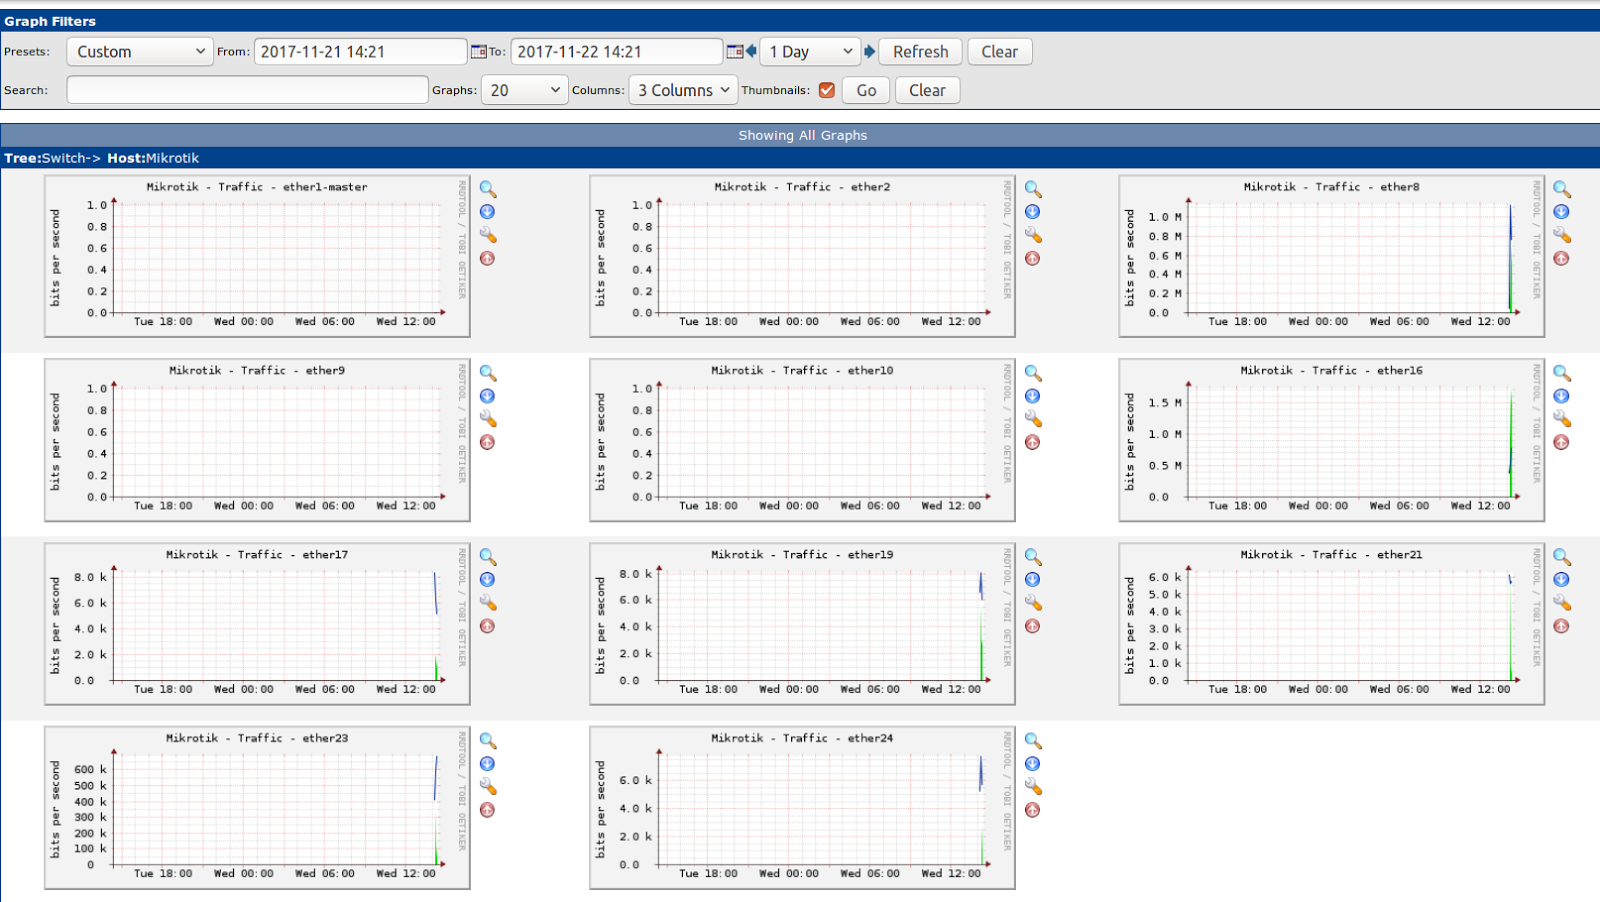Screen dimensions: 1600x902
Task: Open the Presets dropdown showing Custom
Action: [x=139, y=51]
